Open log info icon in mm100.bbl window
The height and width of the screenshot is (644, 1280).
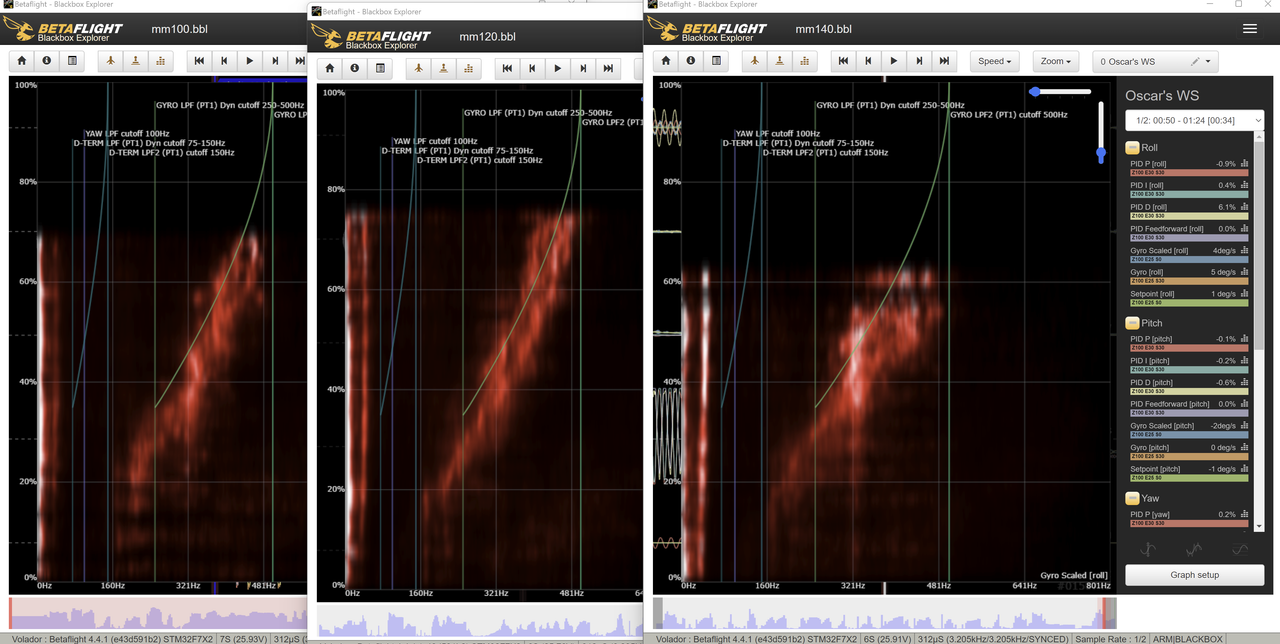(x=47, y=61)
